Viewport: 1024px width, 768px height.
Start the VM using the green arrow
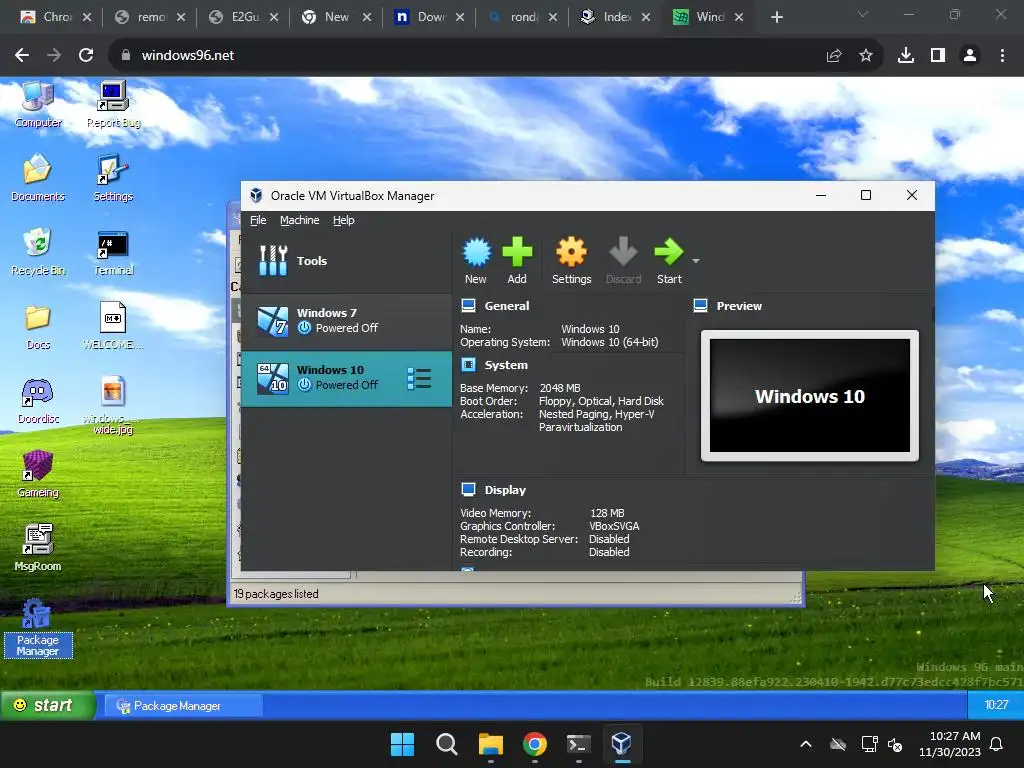[669, 260]
